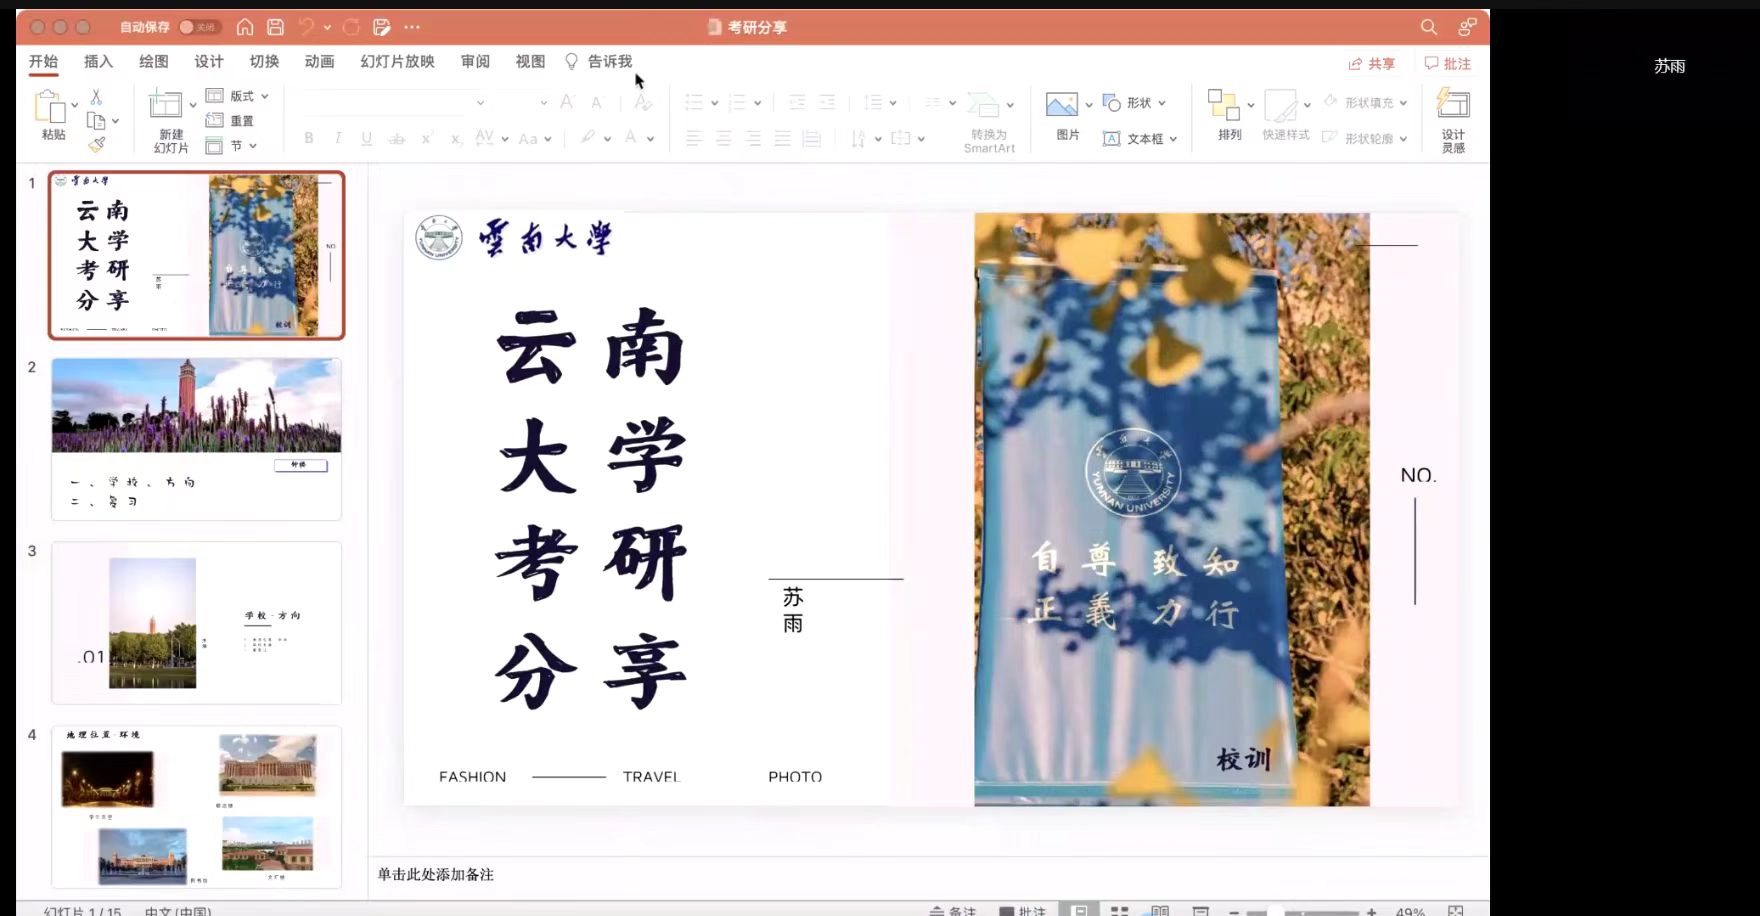Toggle Superscript formatting
Viewport: 1760px width, 916px height.
tap(427, 139)
